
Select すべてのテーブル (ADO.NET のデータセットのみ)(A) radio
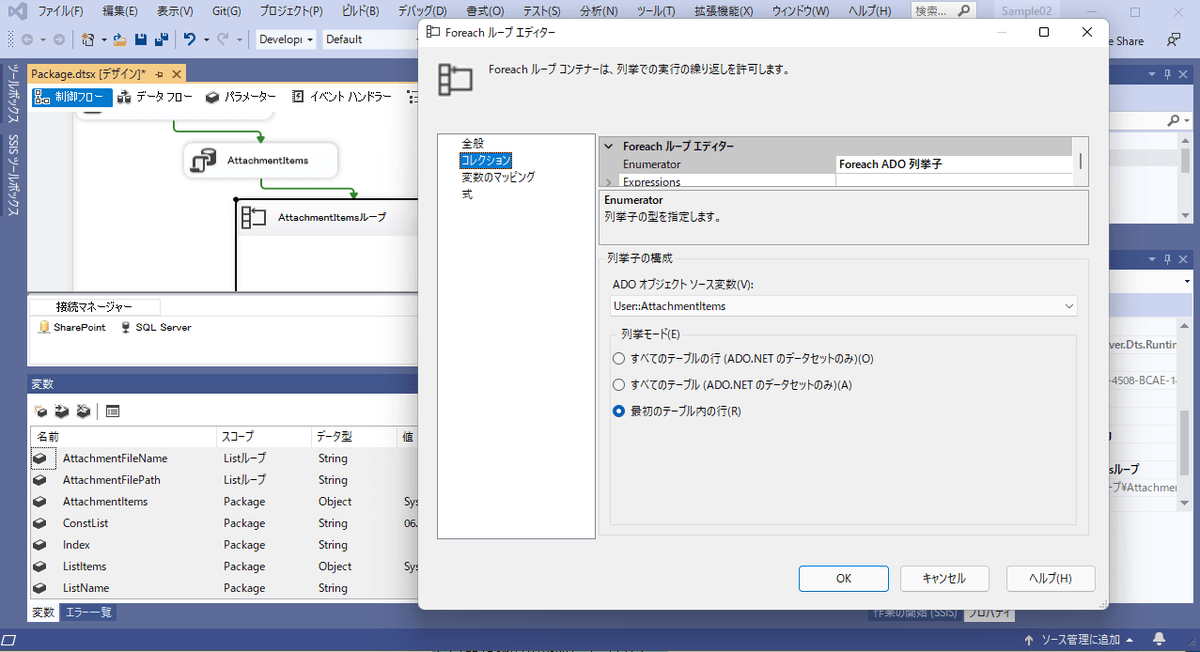(x=619, y=384)
